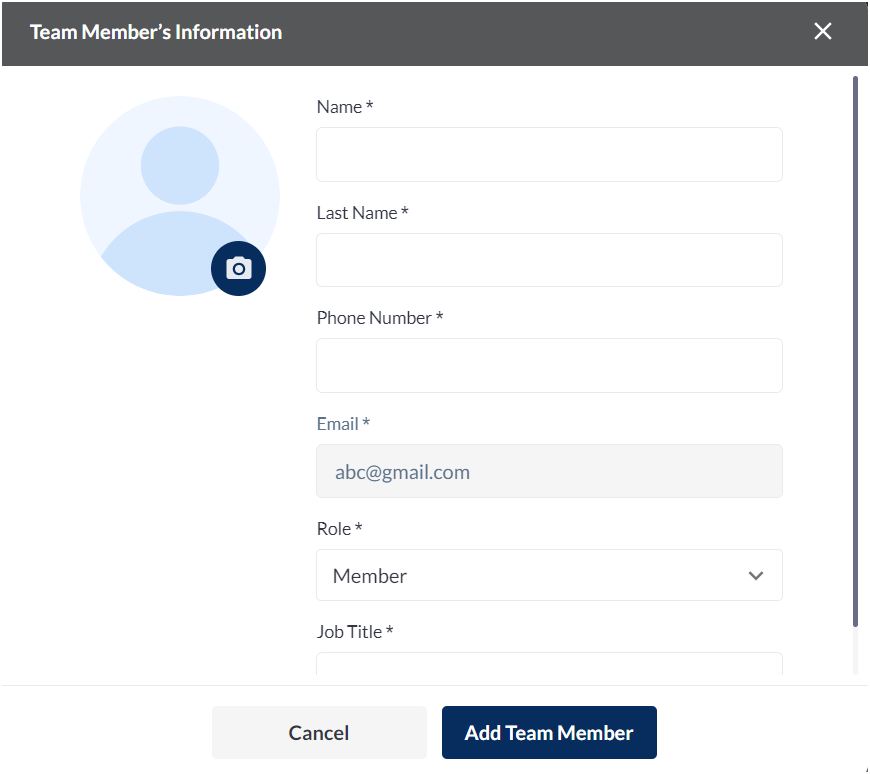Click the partially visible Job Title field
This screenshot has height=774, width=870.
[549, 666]
